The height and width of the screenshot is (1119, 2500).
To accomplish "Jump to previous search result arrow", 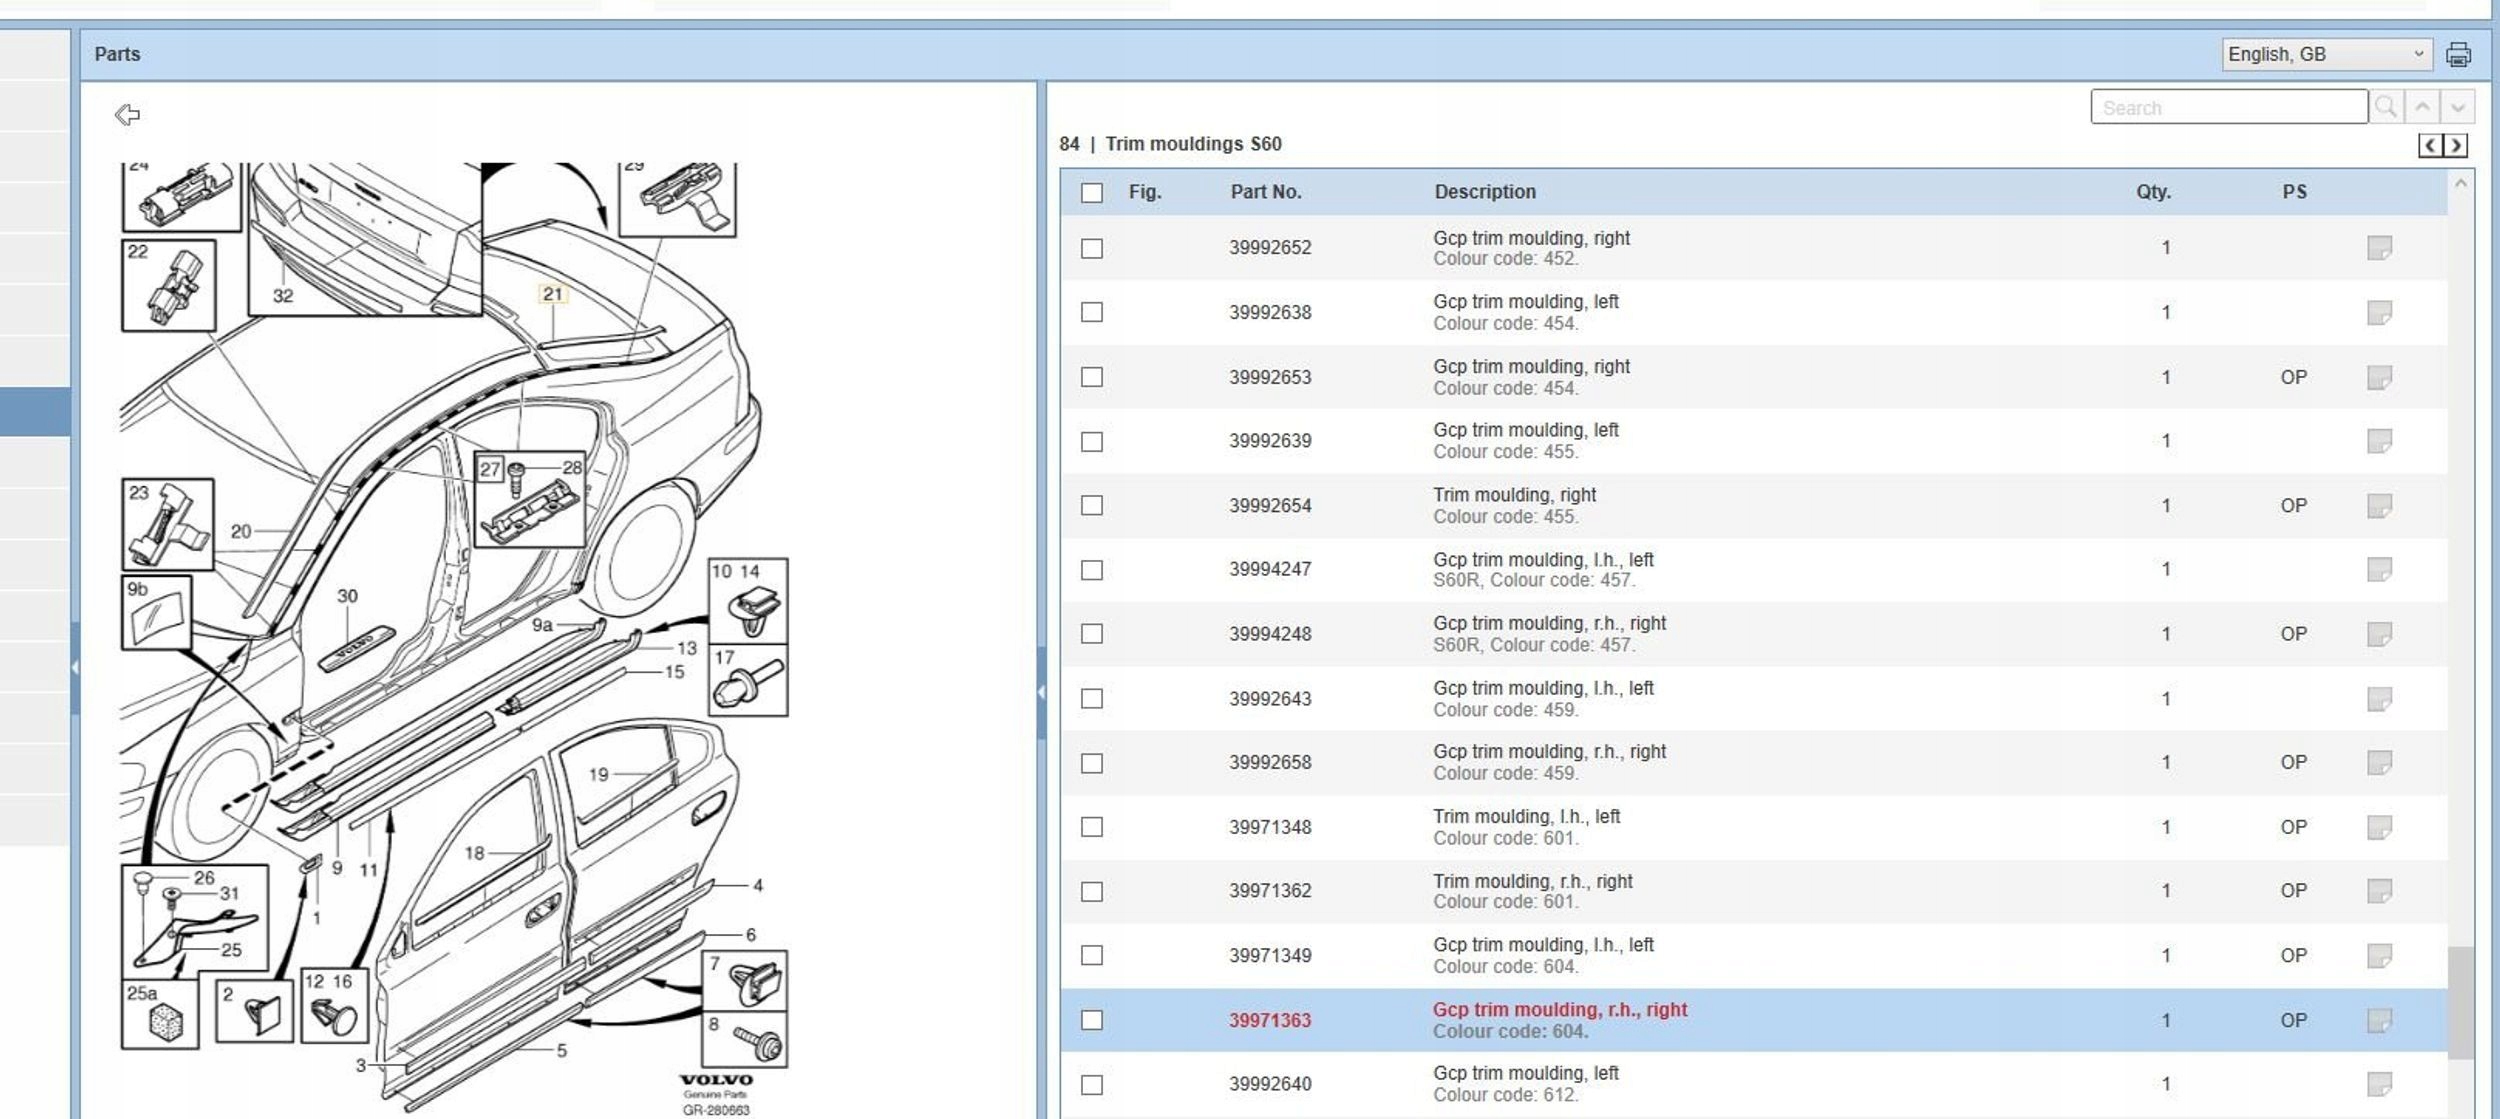I will pos(2422,107).
